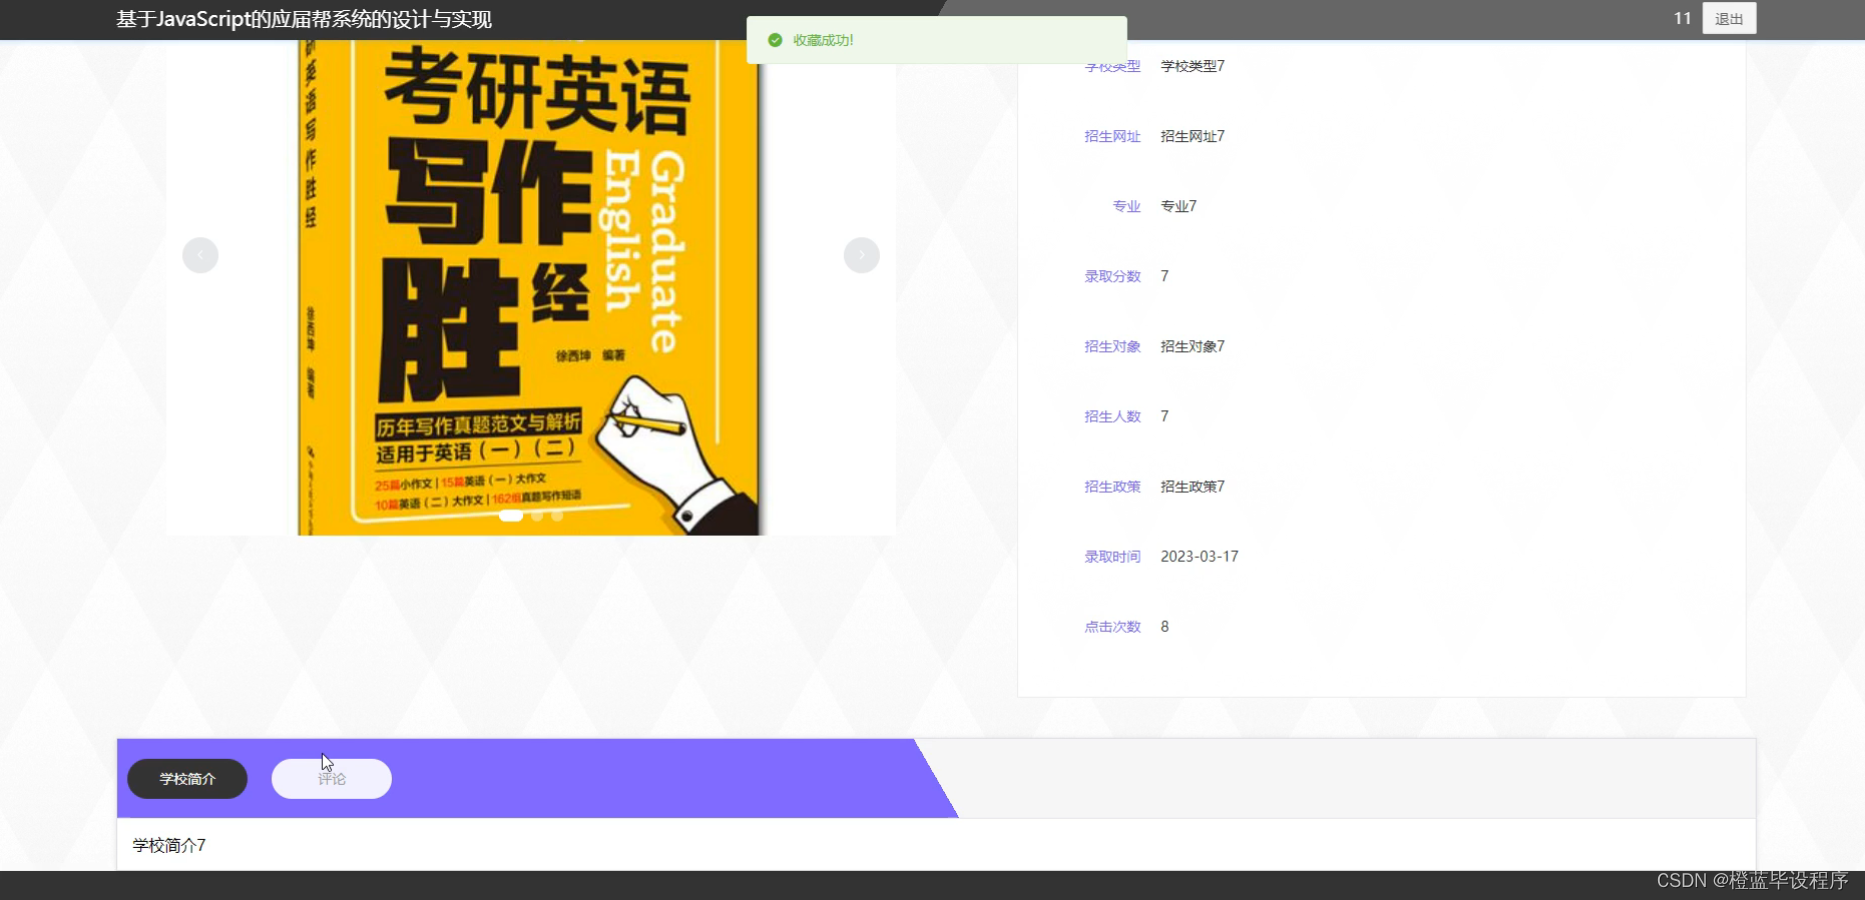This screenshot has width=1865, height=900.
Task: Expand the 招生人数 entry
Action: (1112, 416)
